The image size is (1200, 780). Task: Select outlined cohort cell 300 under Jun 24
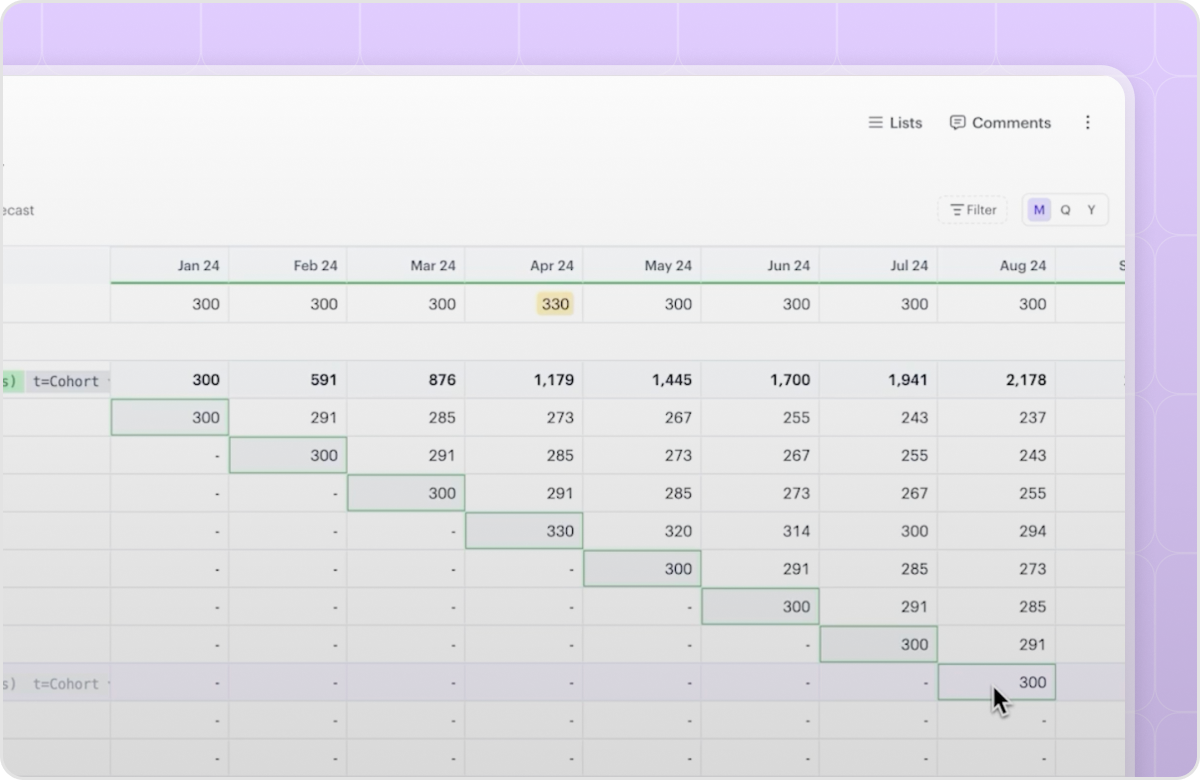click(x=760, y=606)
